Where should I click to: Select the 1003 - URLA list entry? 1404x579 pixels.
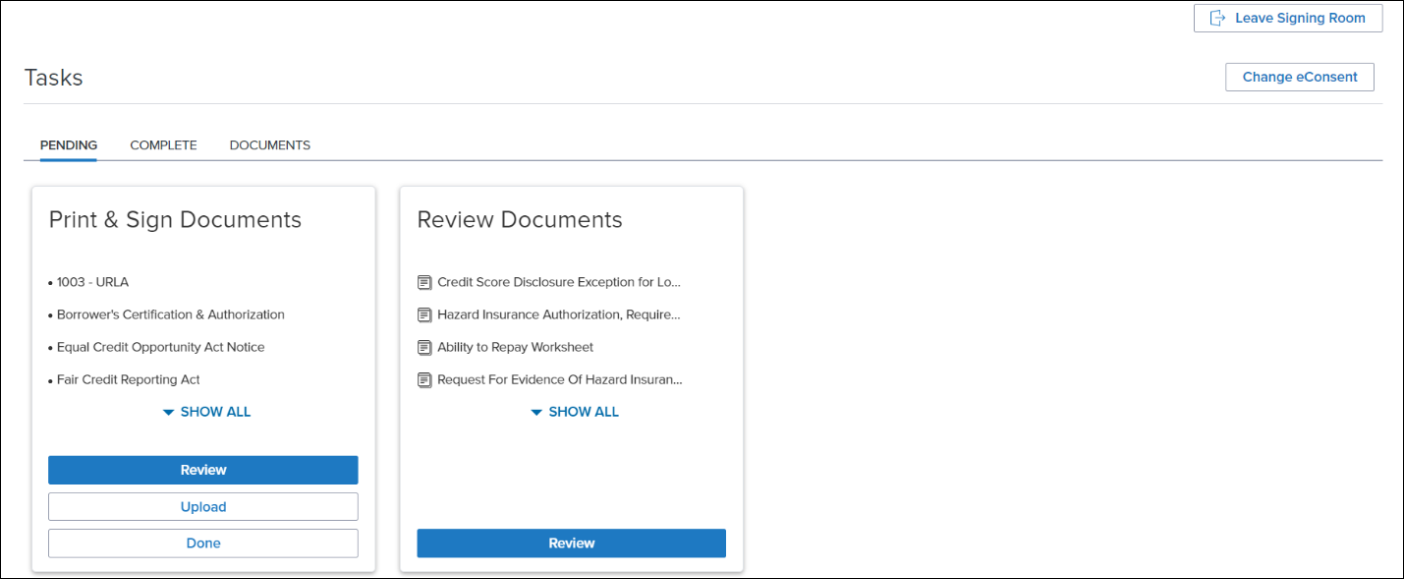[94, 282]
